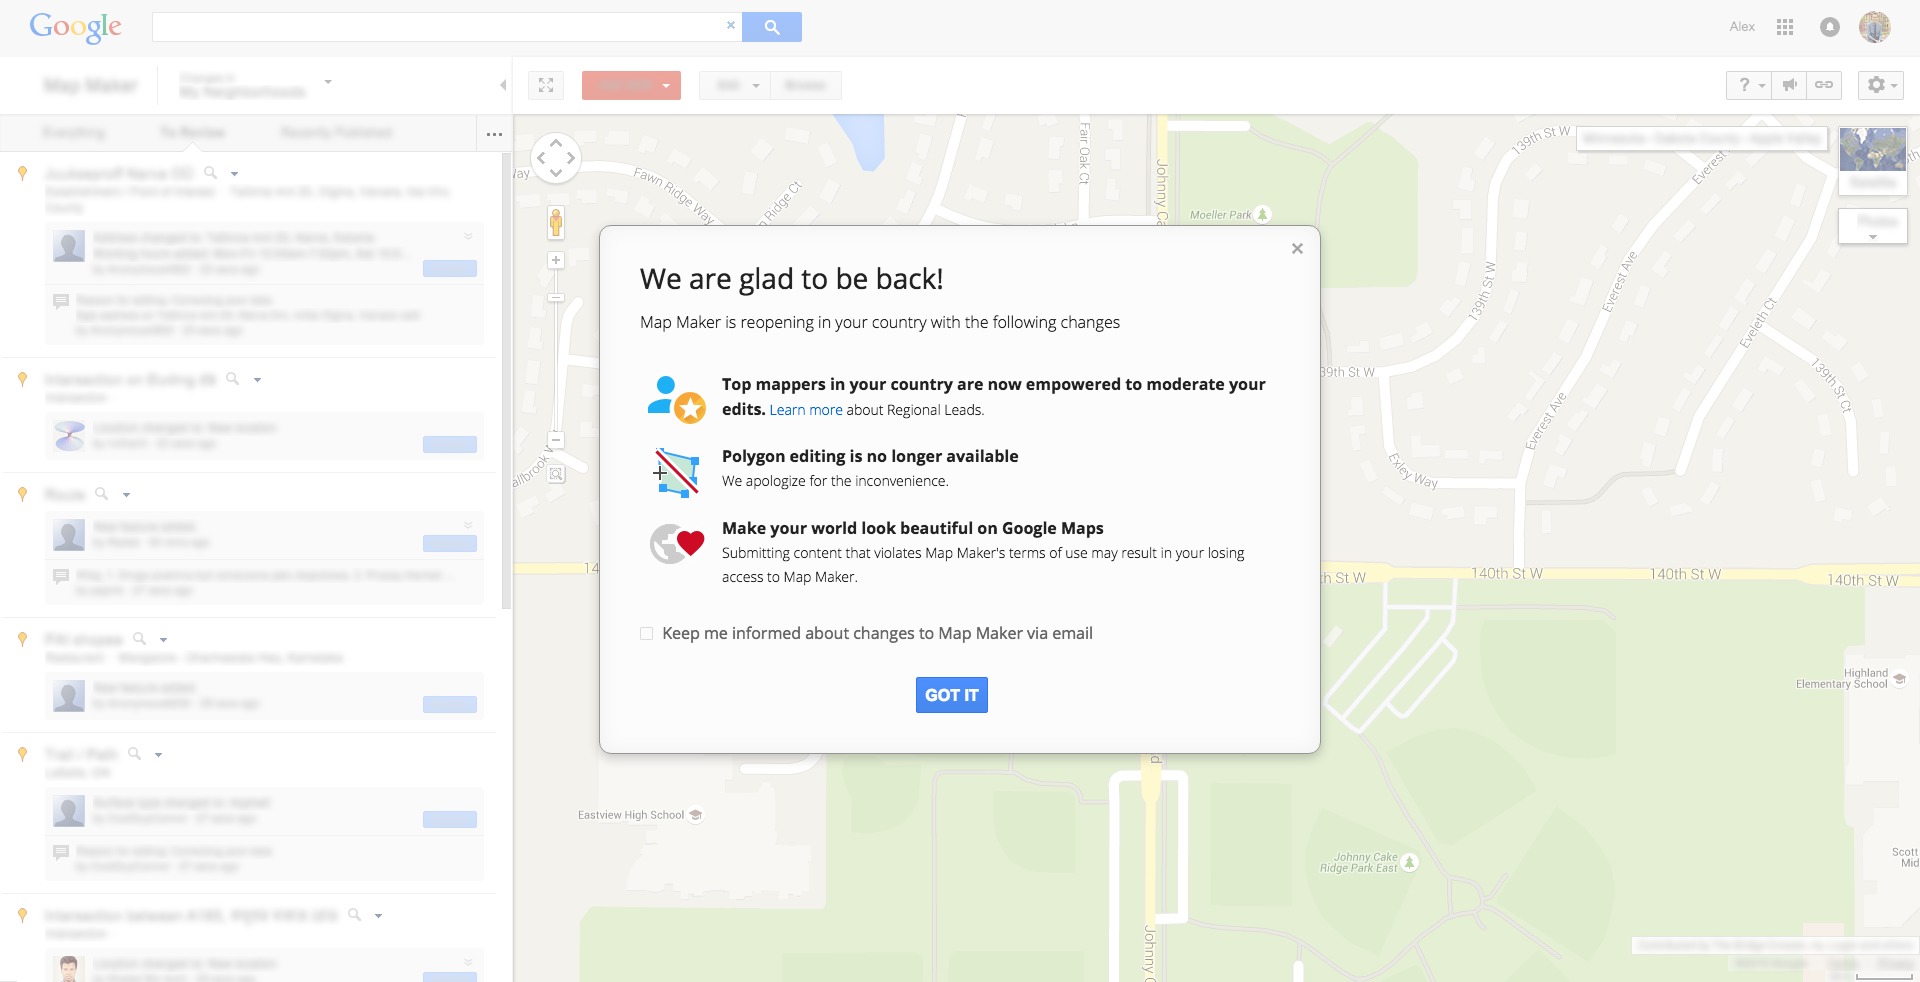
Task: Click the GOT IT button
Action: click(x=951, y=695)
